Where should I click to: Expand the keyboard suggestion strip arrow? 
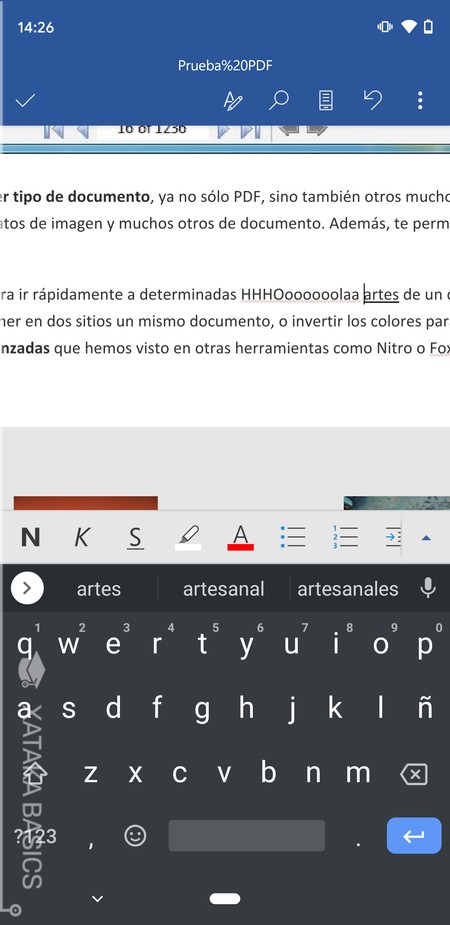point(27,588)
